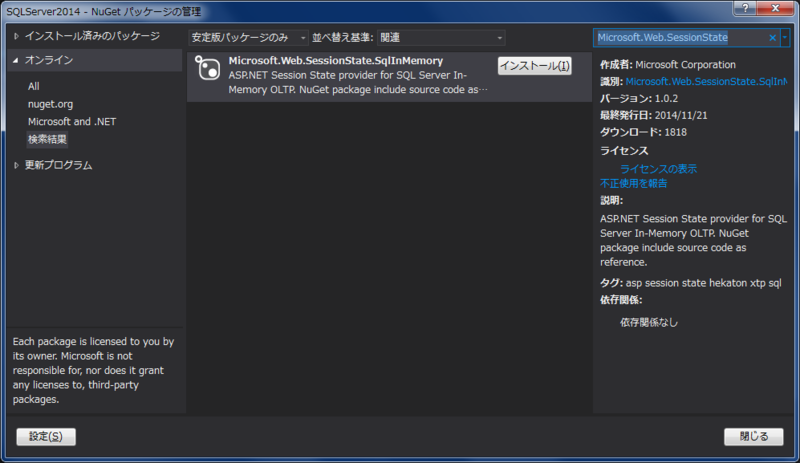Click the package description text in results list
Image resolution: width=800 pixels, height=463 pixels.
tap(358, 83)
